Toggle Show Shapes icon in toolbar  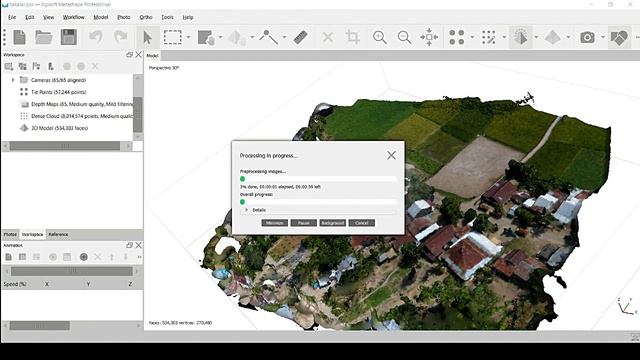[619, 38]
